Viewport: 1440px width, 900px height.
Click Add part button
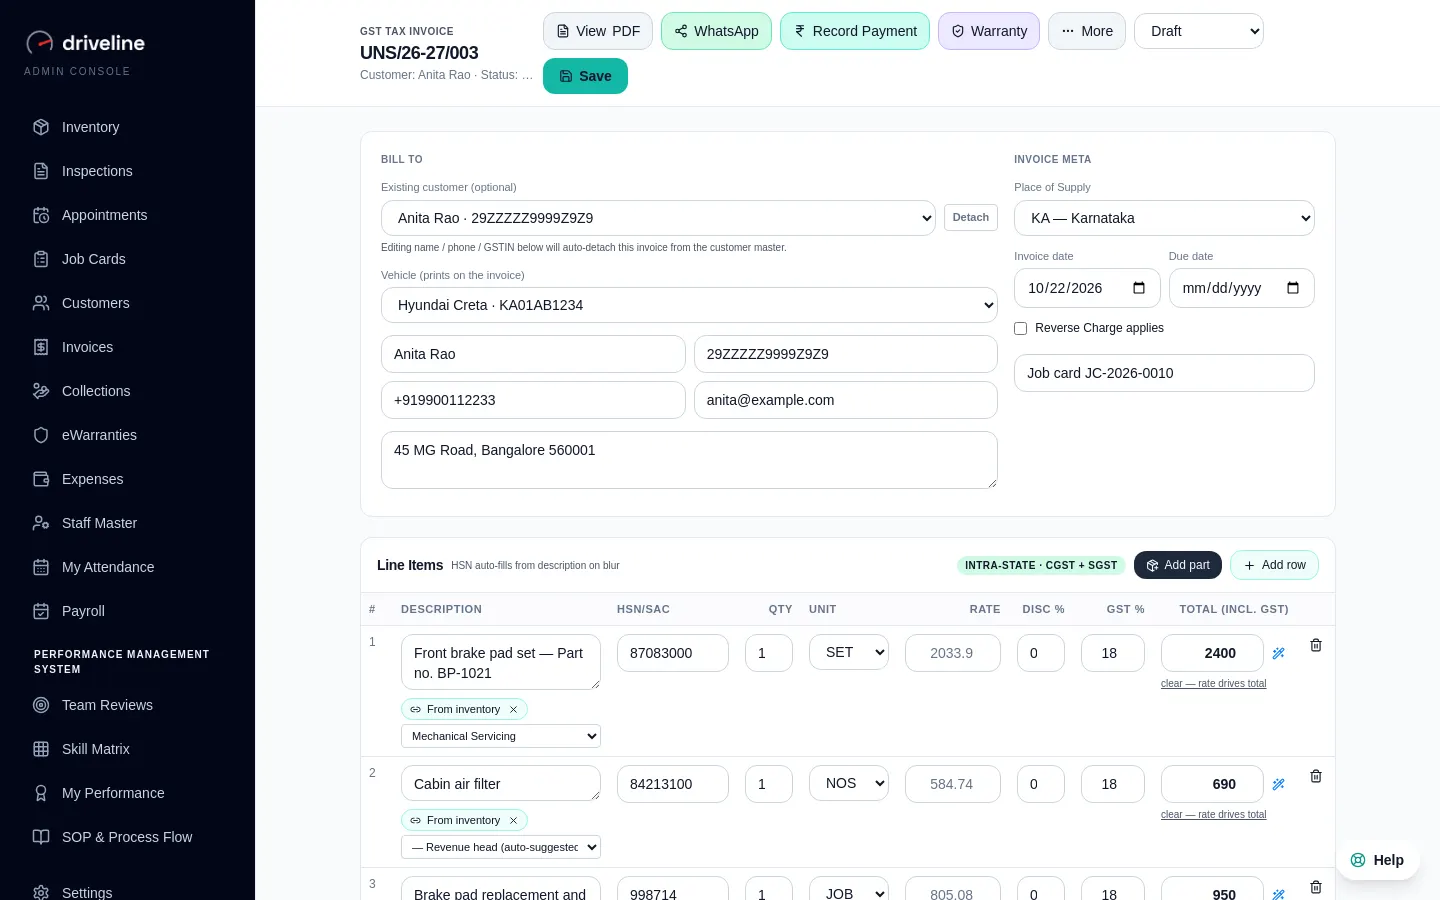tap(1178, 565)
